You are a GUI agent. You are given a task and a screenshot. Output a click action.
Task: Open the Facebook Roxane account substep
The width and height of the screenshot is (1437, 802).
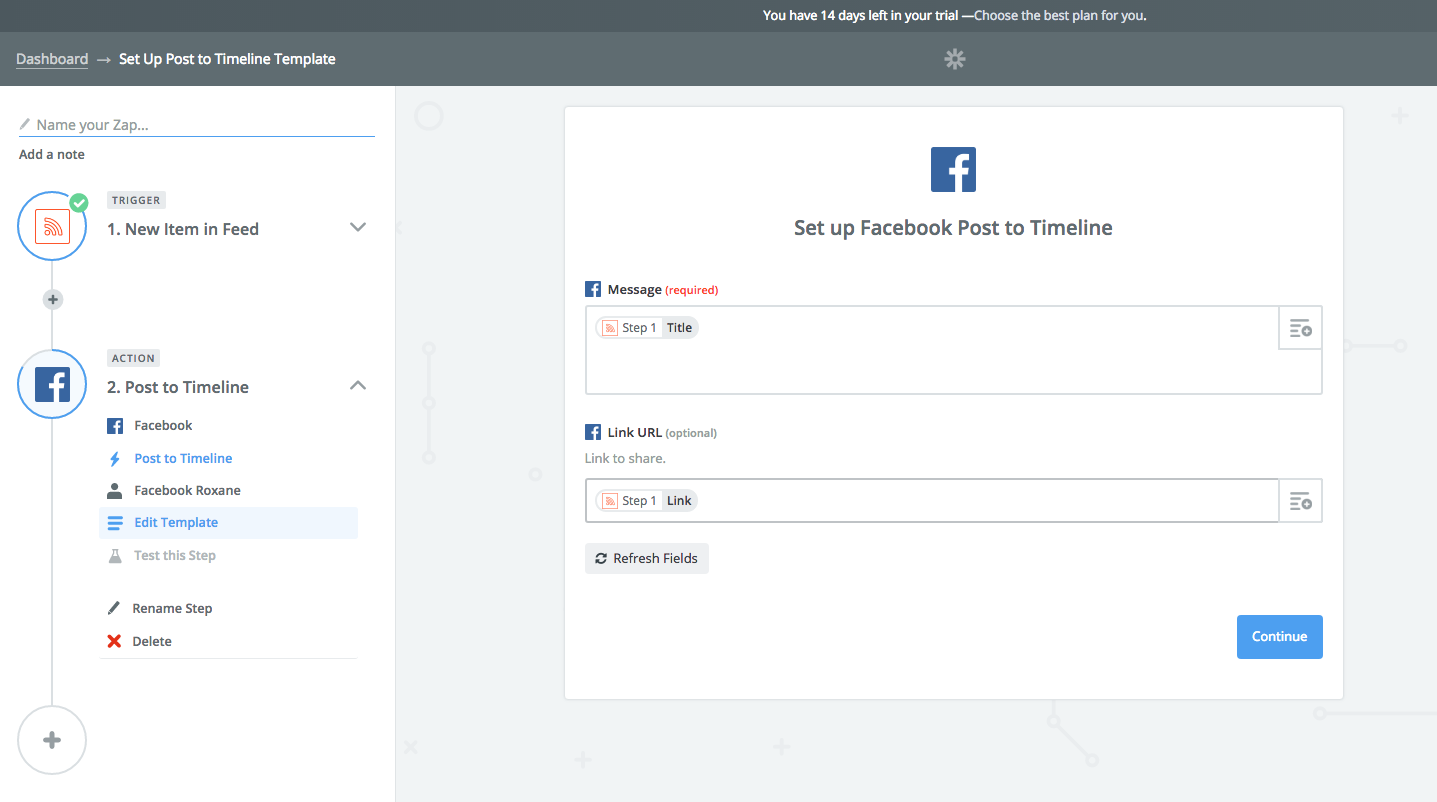click(x=187, y=491)
